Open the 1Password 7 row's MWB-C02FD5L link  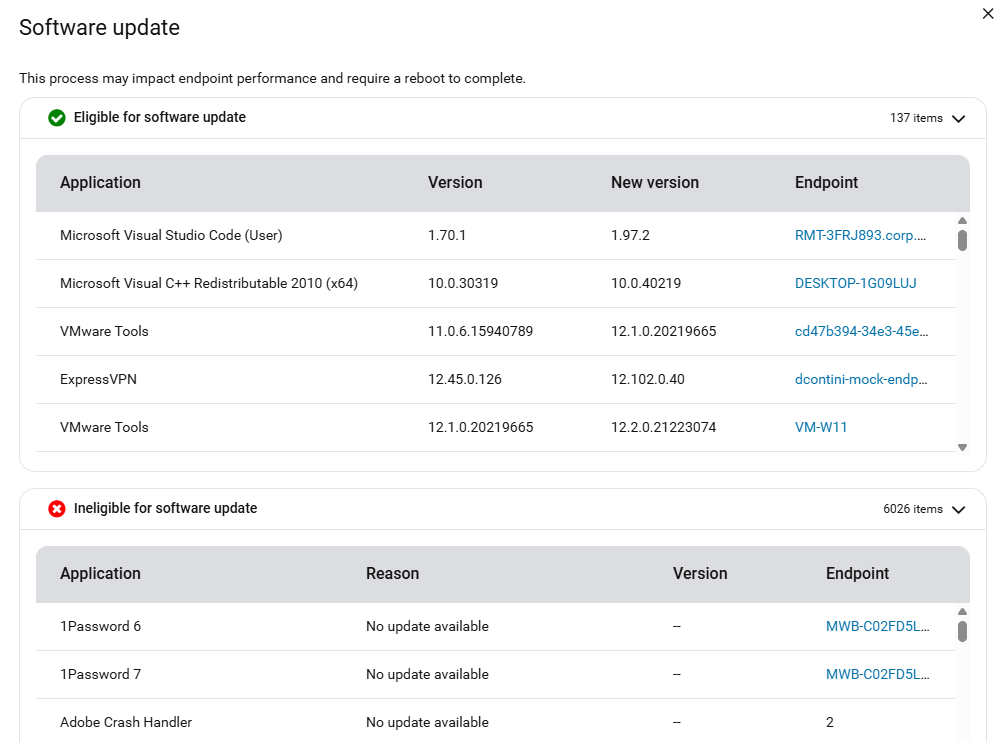(x=878, y=674)
